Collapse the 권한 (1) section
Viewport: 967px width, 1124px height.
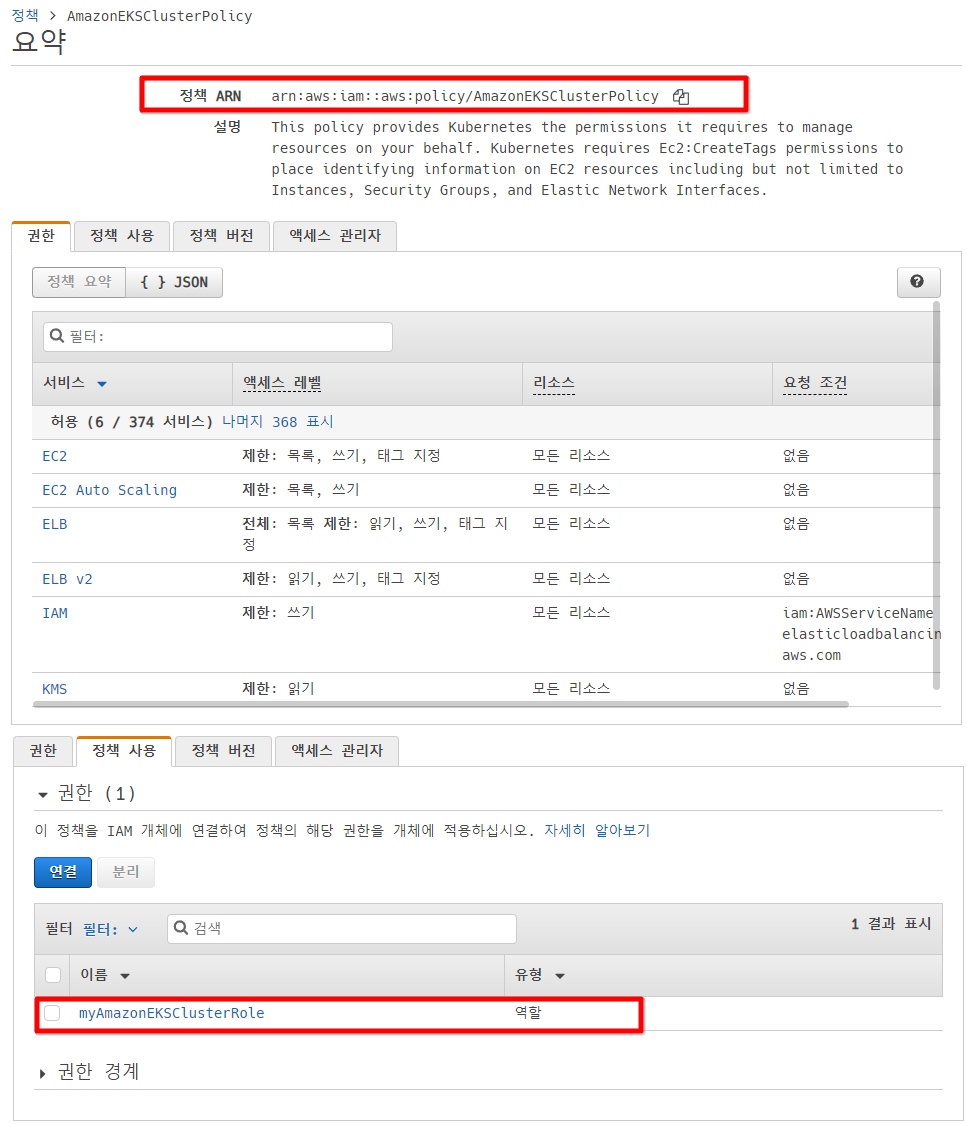click(x=42, y=794)
